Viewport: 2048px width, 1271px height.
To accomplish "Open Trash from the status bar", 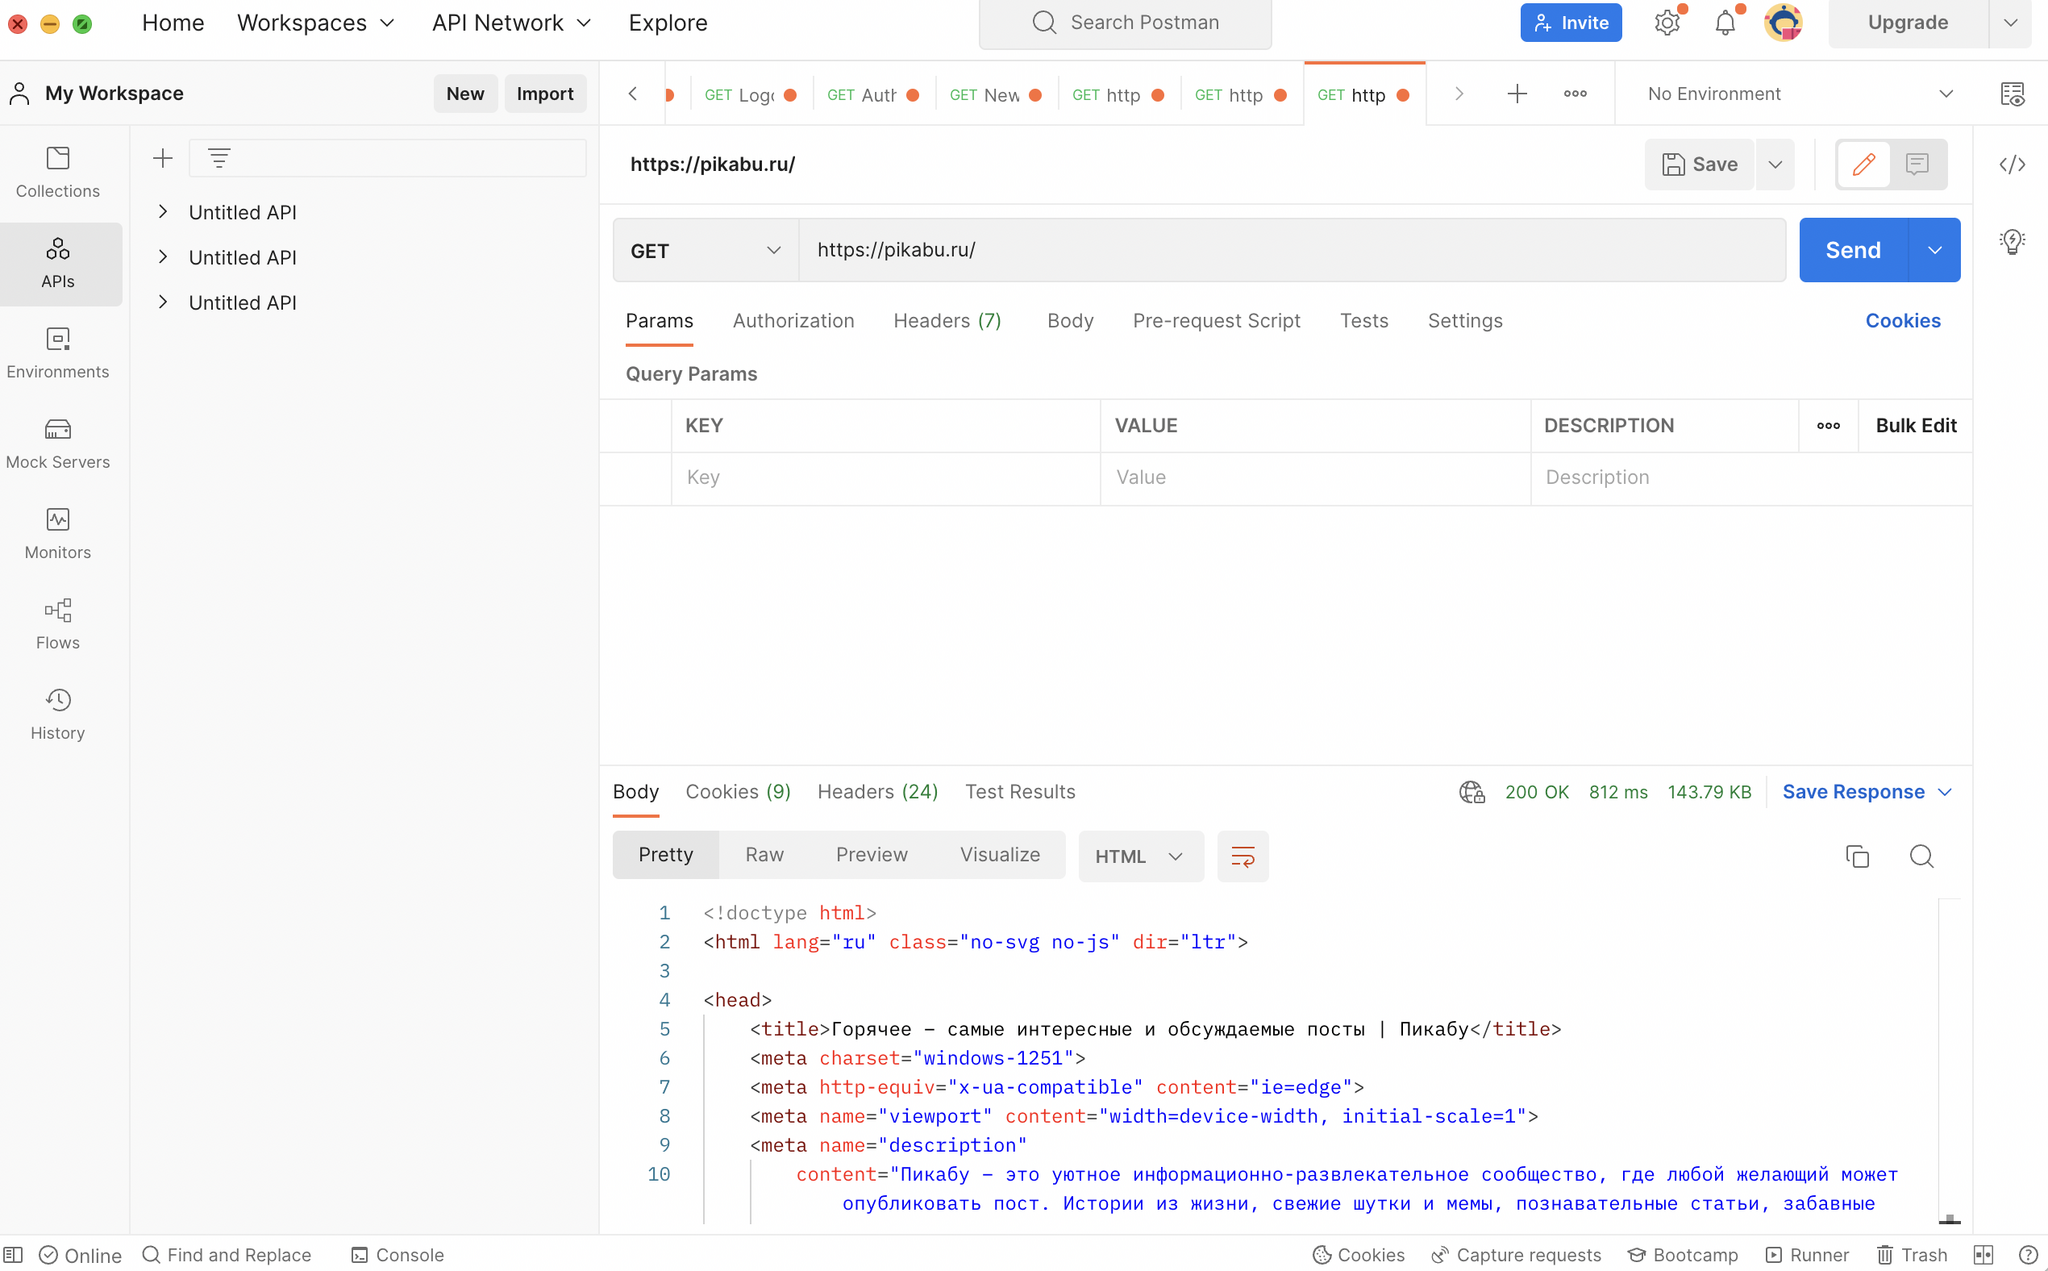I will click(x=1912, y=1255).
